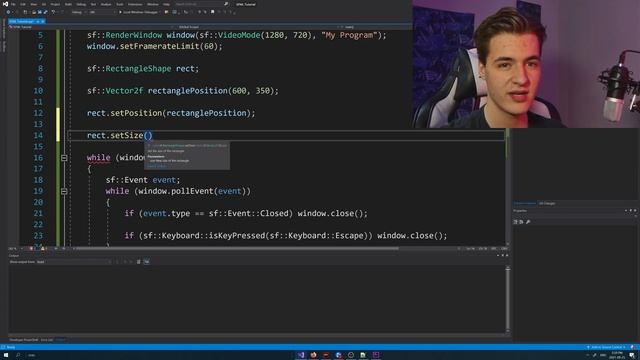This screenshot has height=360, width=640.
Task: Click the taskbar clock
Action: 617,355
